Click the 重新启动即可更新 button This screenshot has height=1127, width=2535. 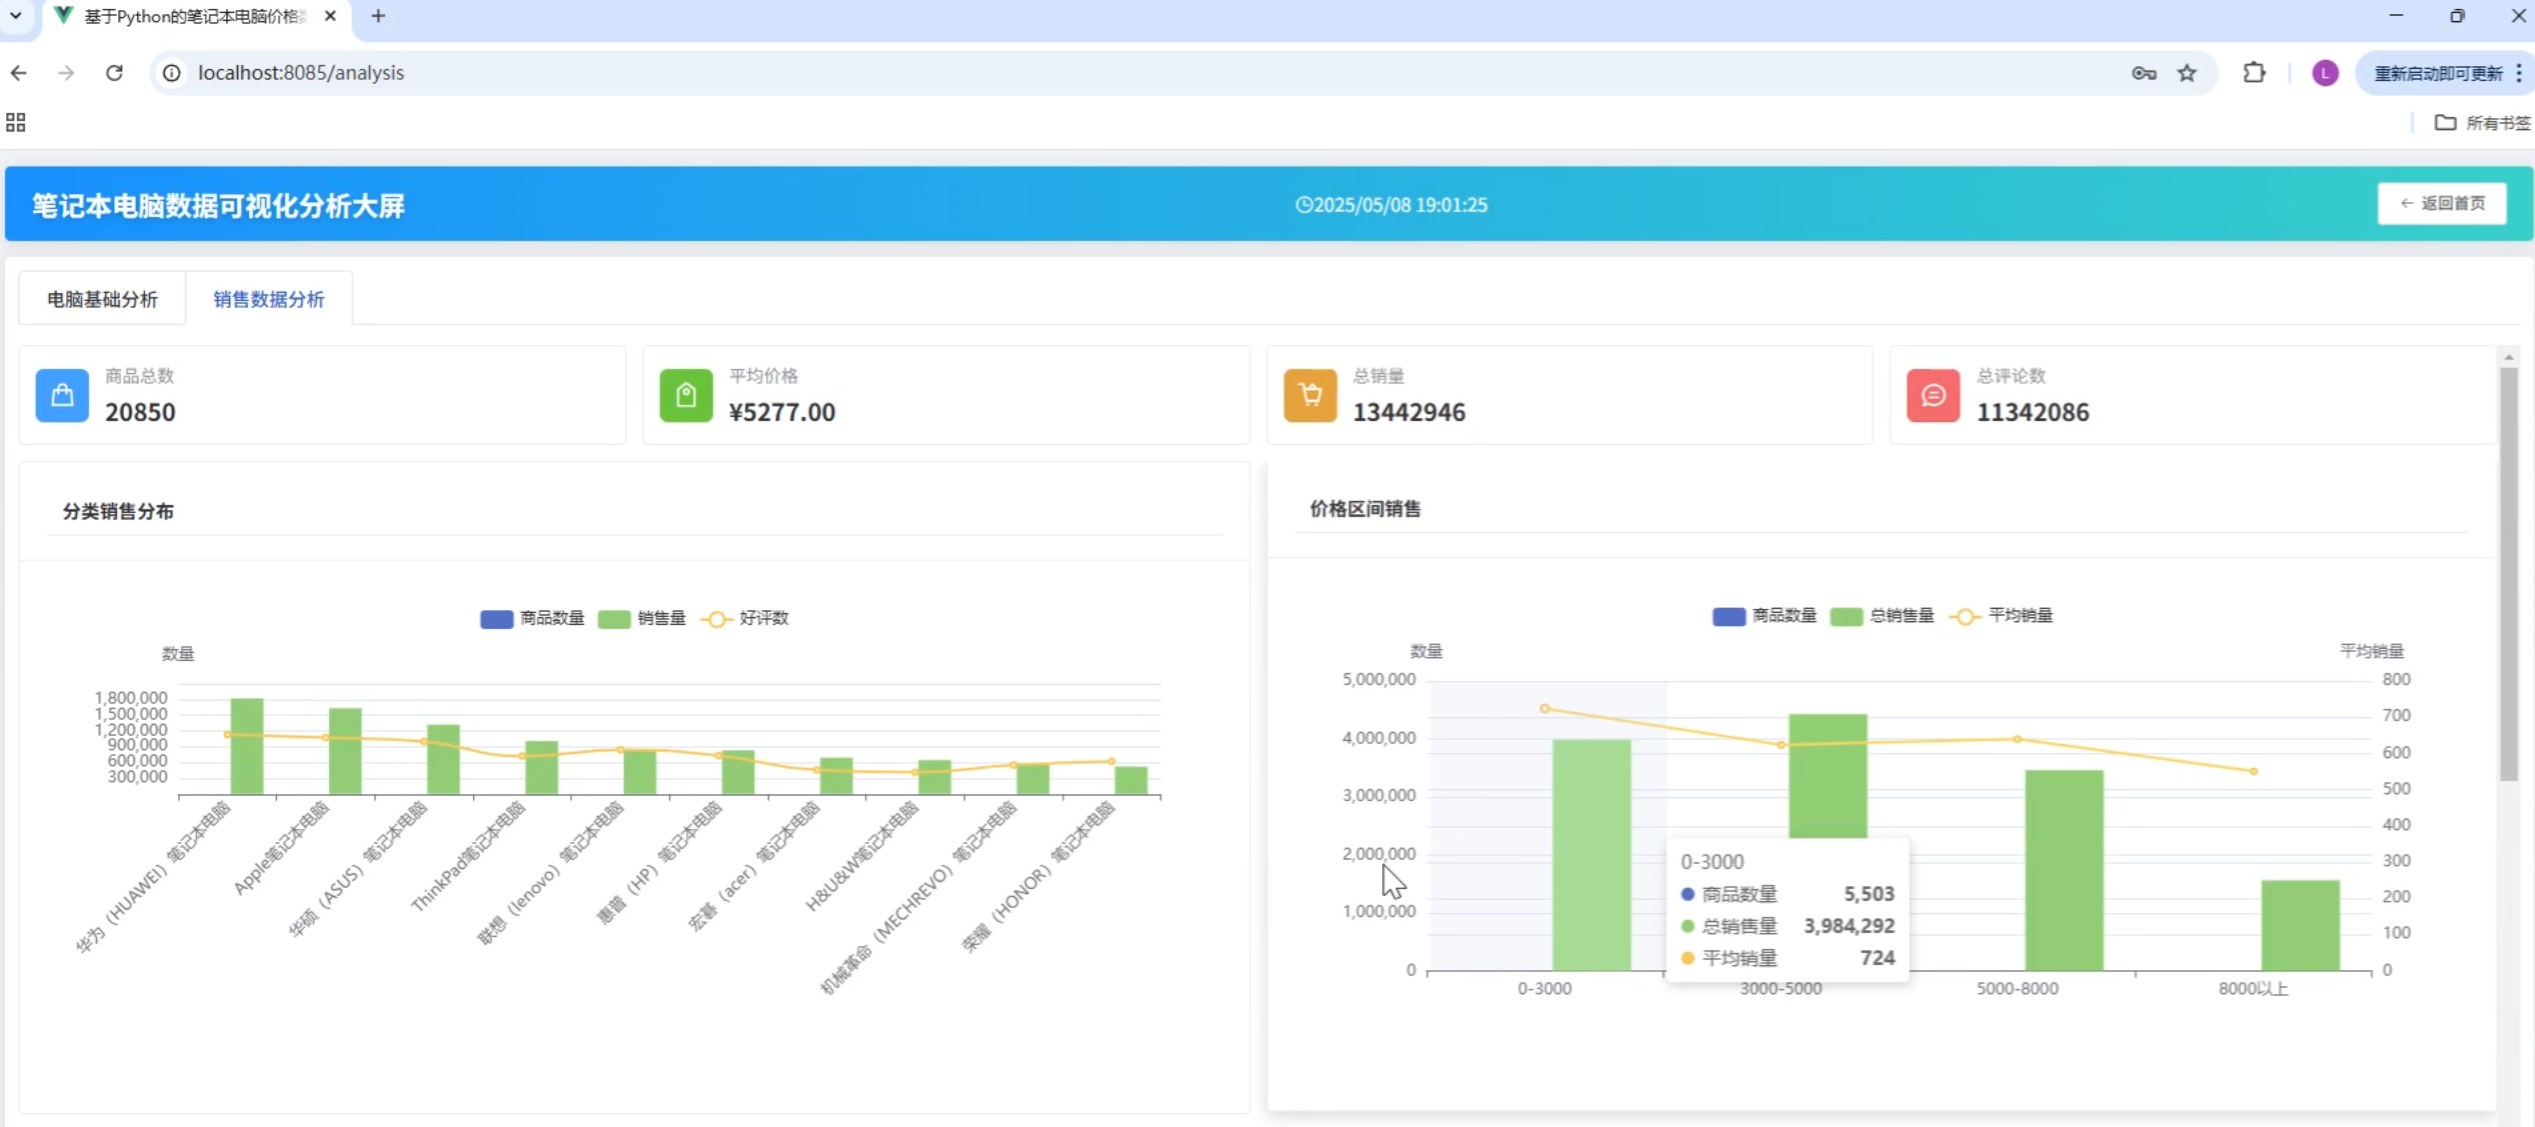pos(2437,73)
